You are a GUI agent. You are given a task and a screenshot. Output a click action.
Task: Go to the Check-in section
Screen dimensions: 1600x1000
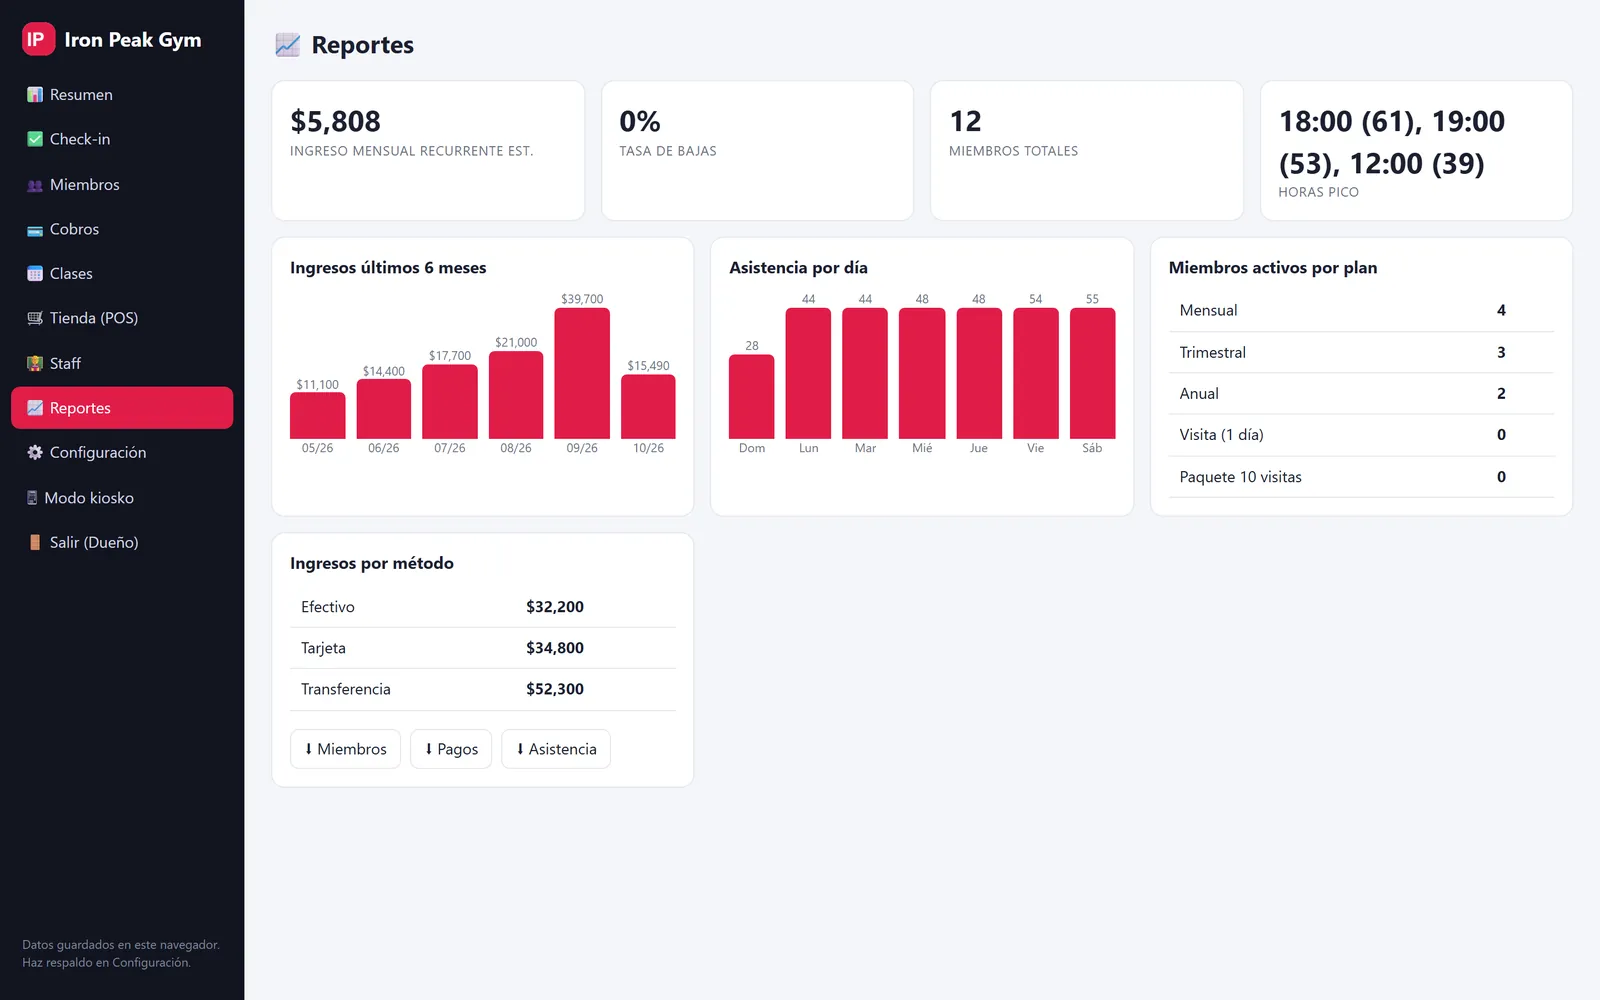pos(122,139)
